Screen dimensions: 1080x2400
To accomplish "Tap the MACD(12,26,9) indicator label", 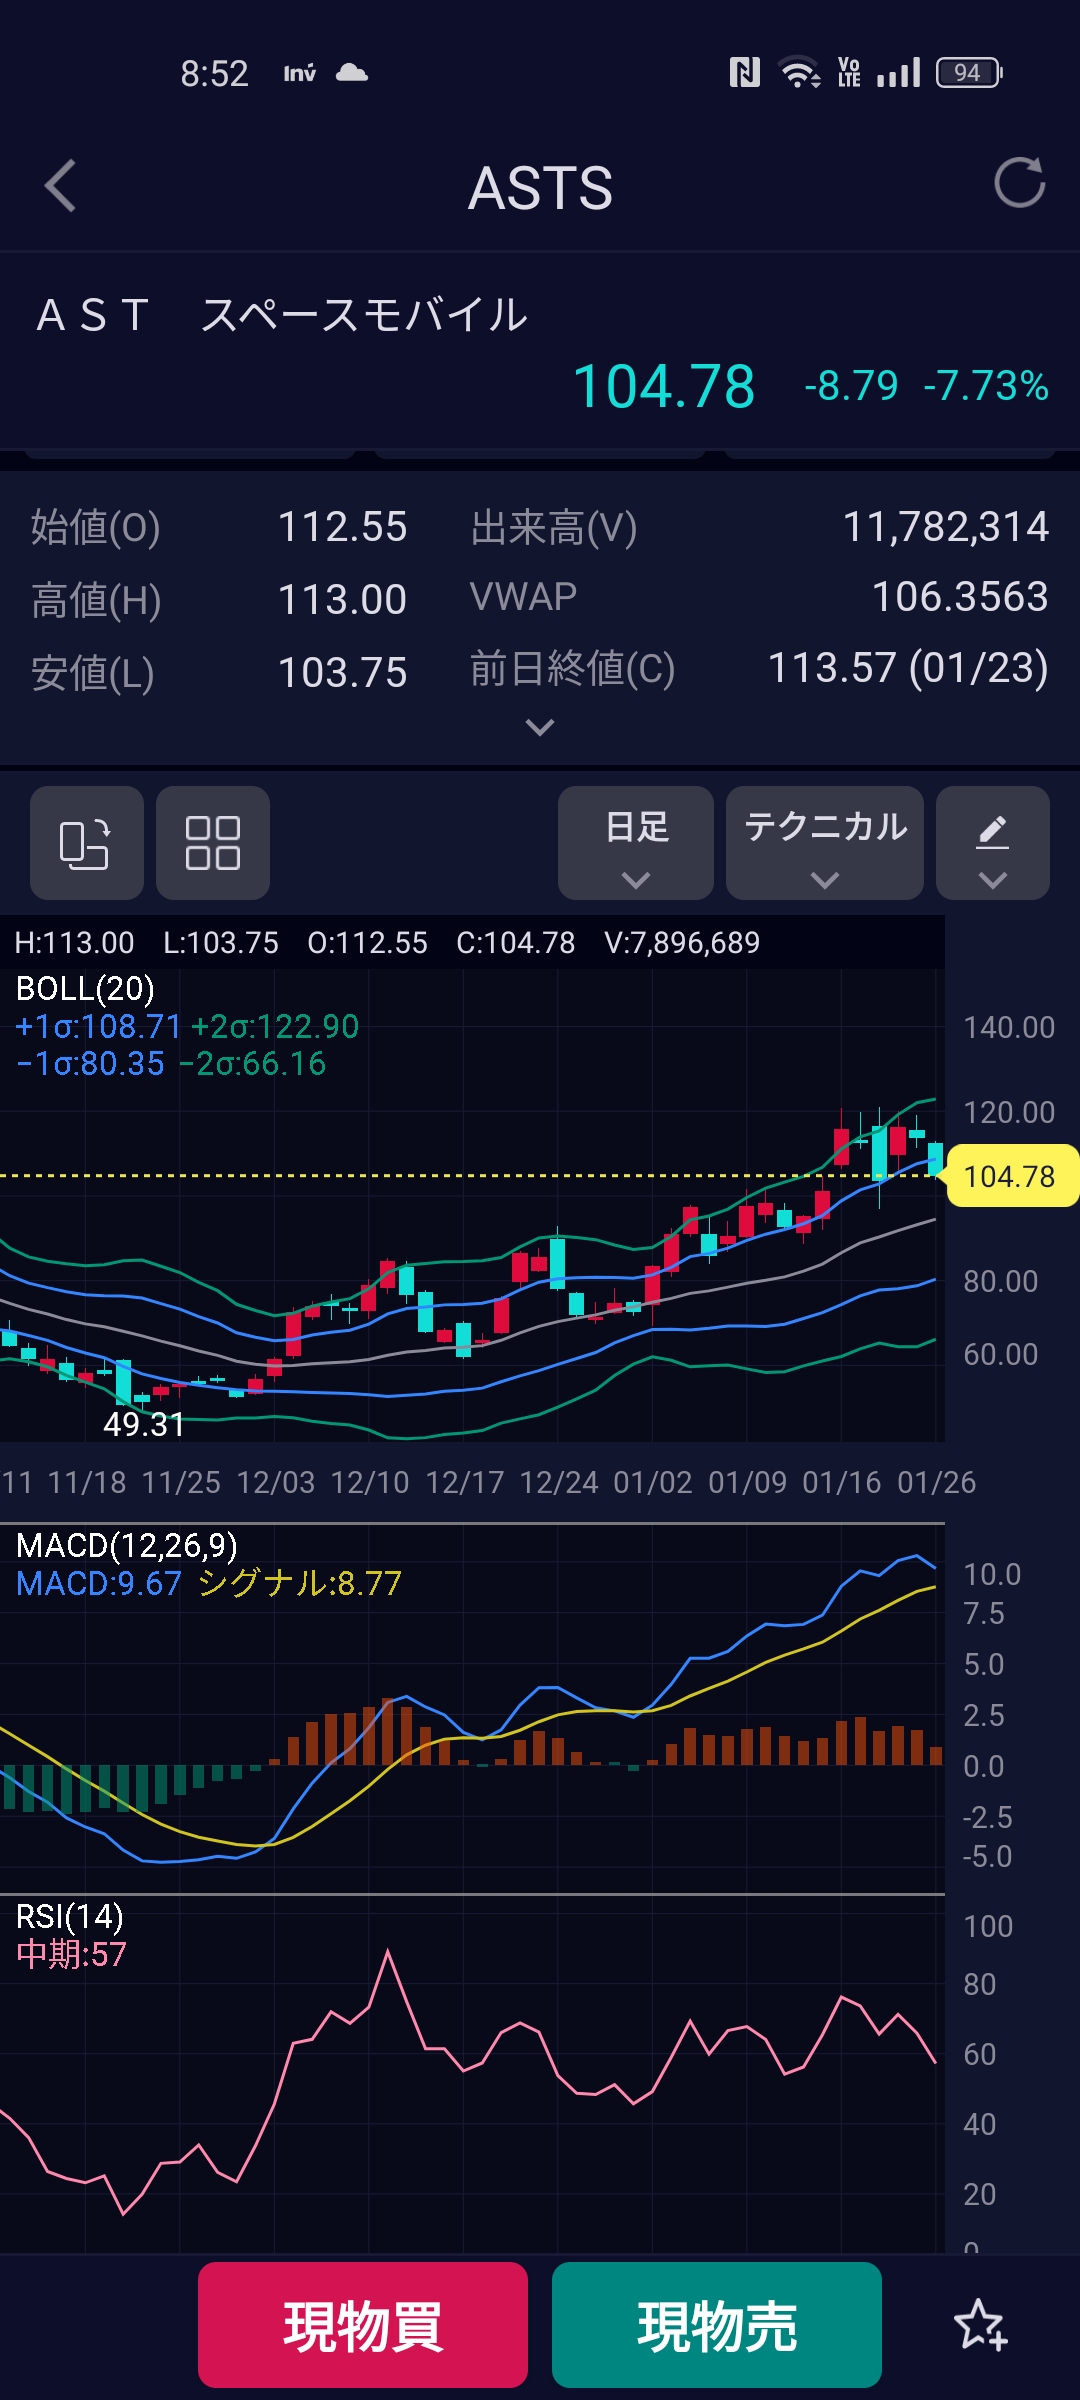I will pyautogui.click(x=127, y=1545).
